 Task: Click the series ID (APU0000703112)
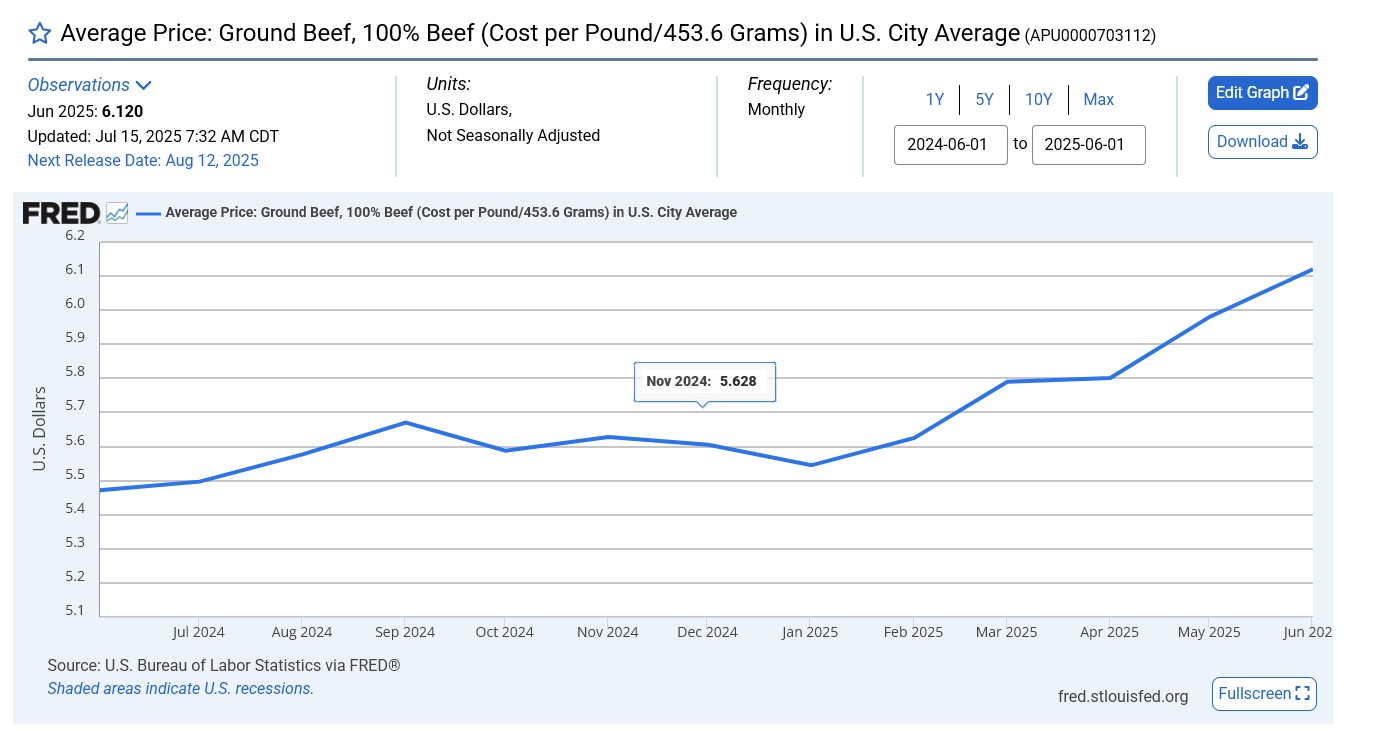(x=1090, y=36)
